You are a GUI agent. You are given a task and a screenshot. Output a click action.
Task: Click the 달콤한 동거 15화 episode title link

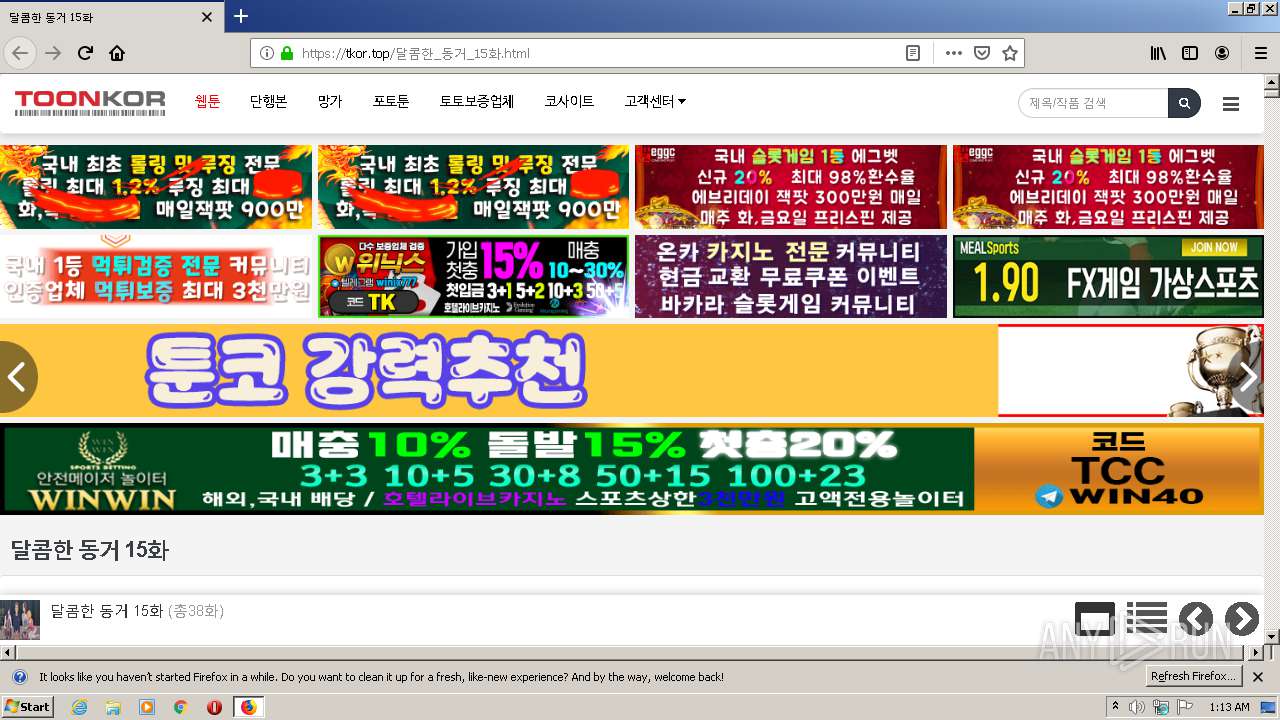click(106, 610)
